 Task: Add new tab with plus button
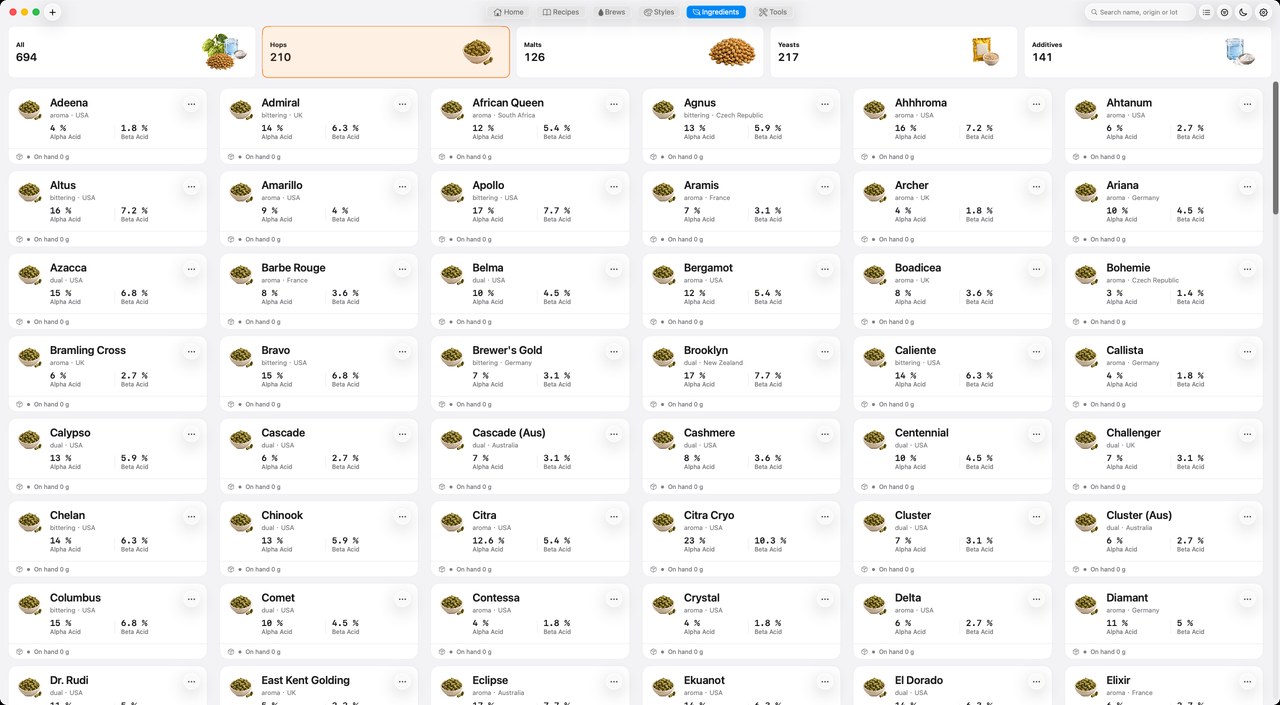(53, 12)
